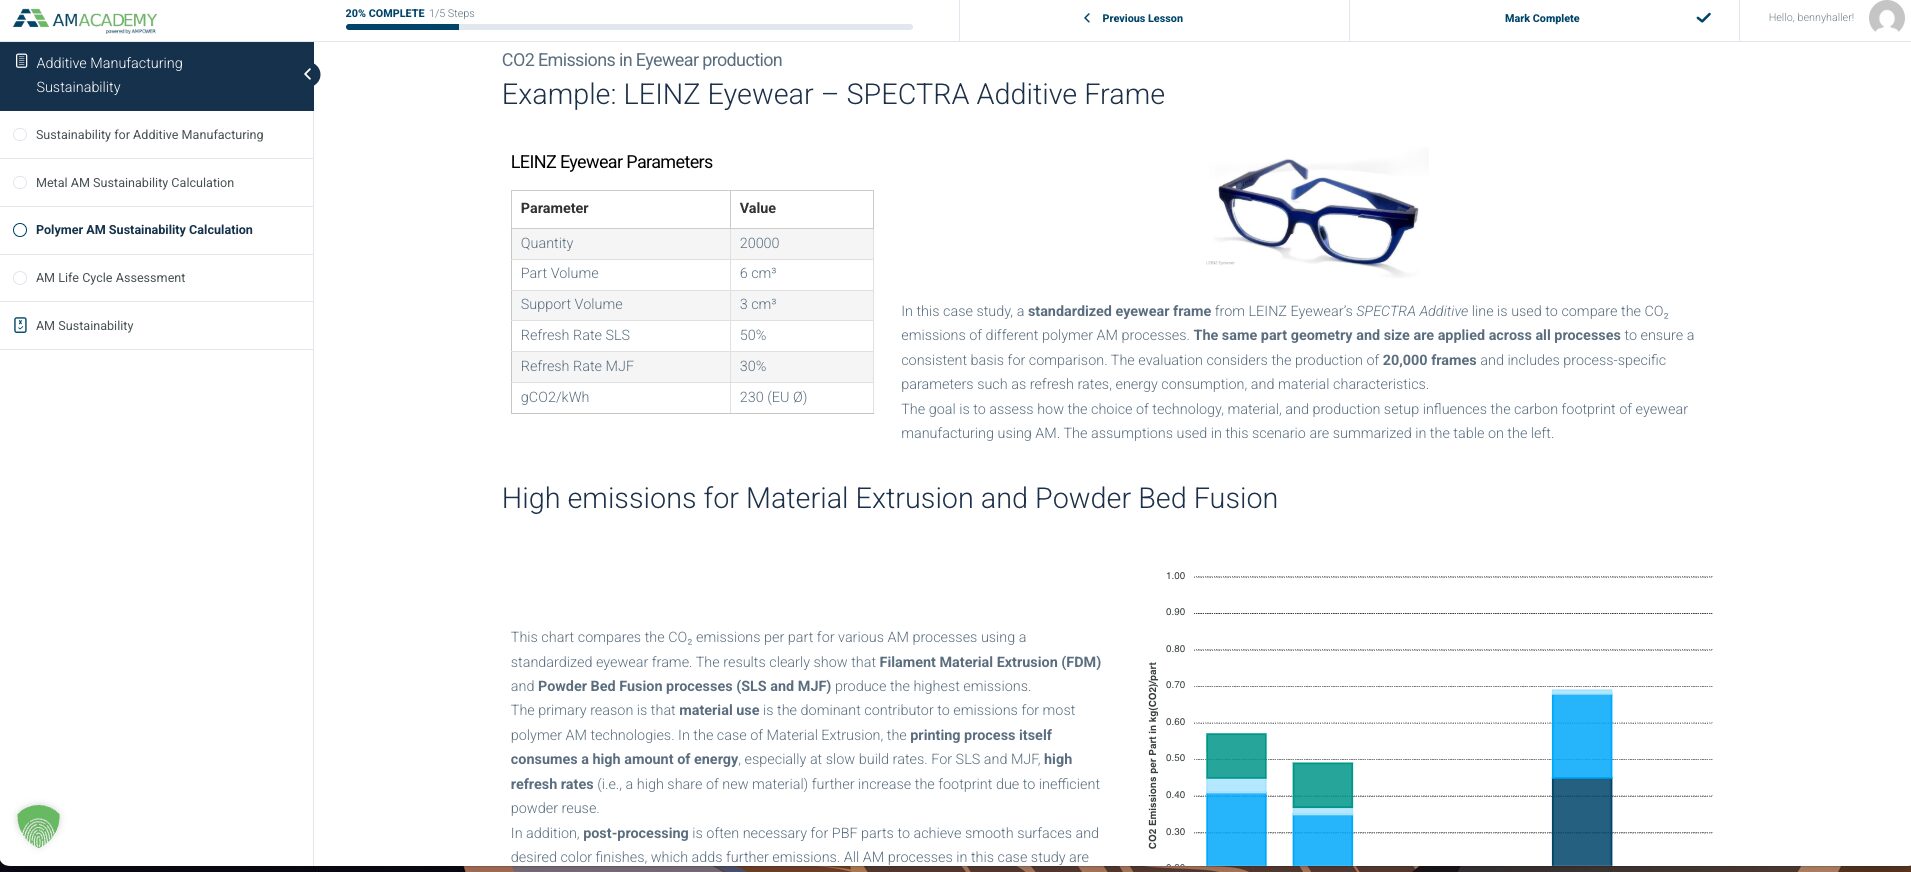
Task: Click the circle for Sustainability for Additive Manufacturing
Action: [x=20, y=135]
